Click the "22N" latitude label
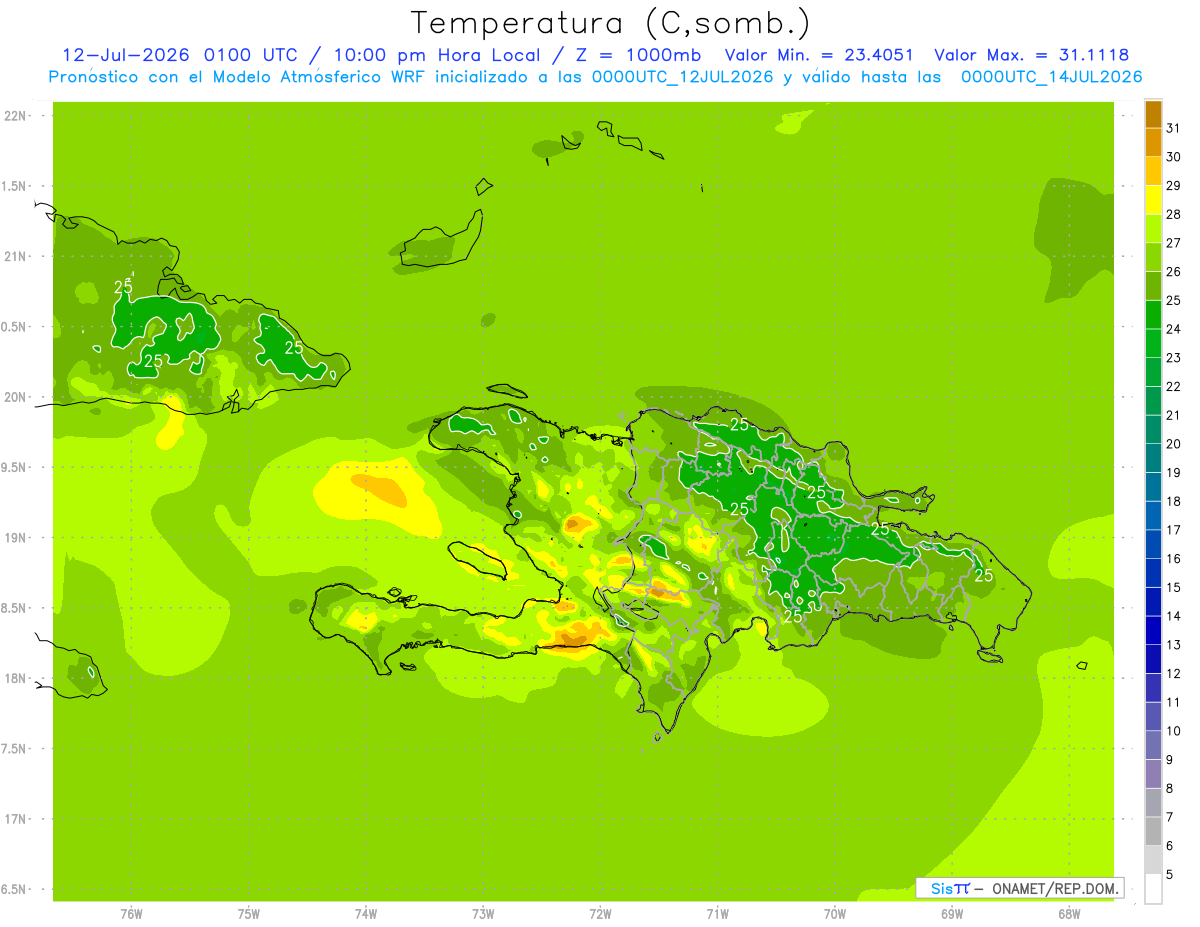 coord(15,116)
